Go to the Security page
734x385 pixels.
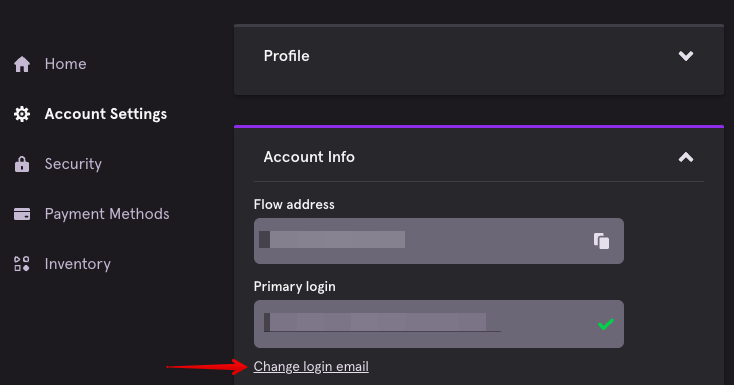pyautogui.click(x=73, y=164)
